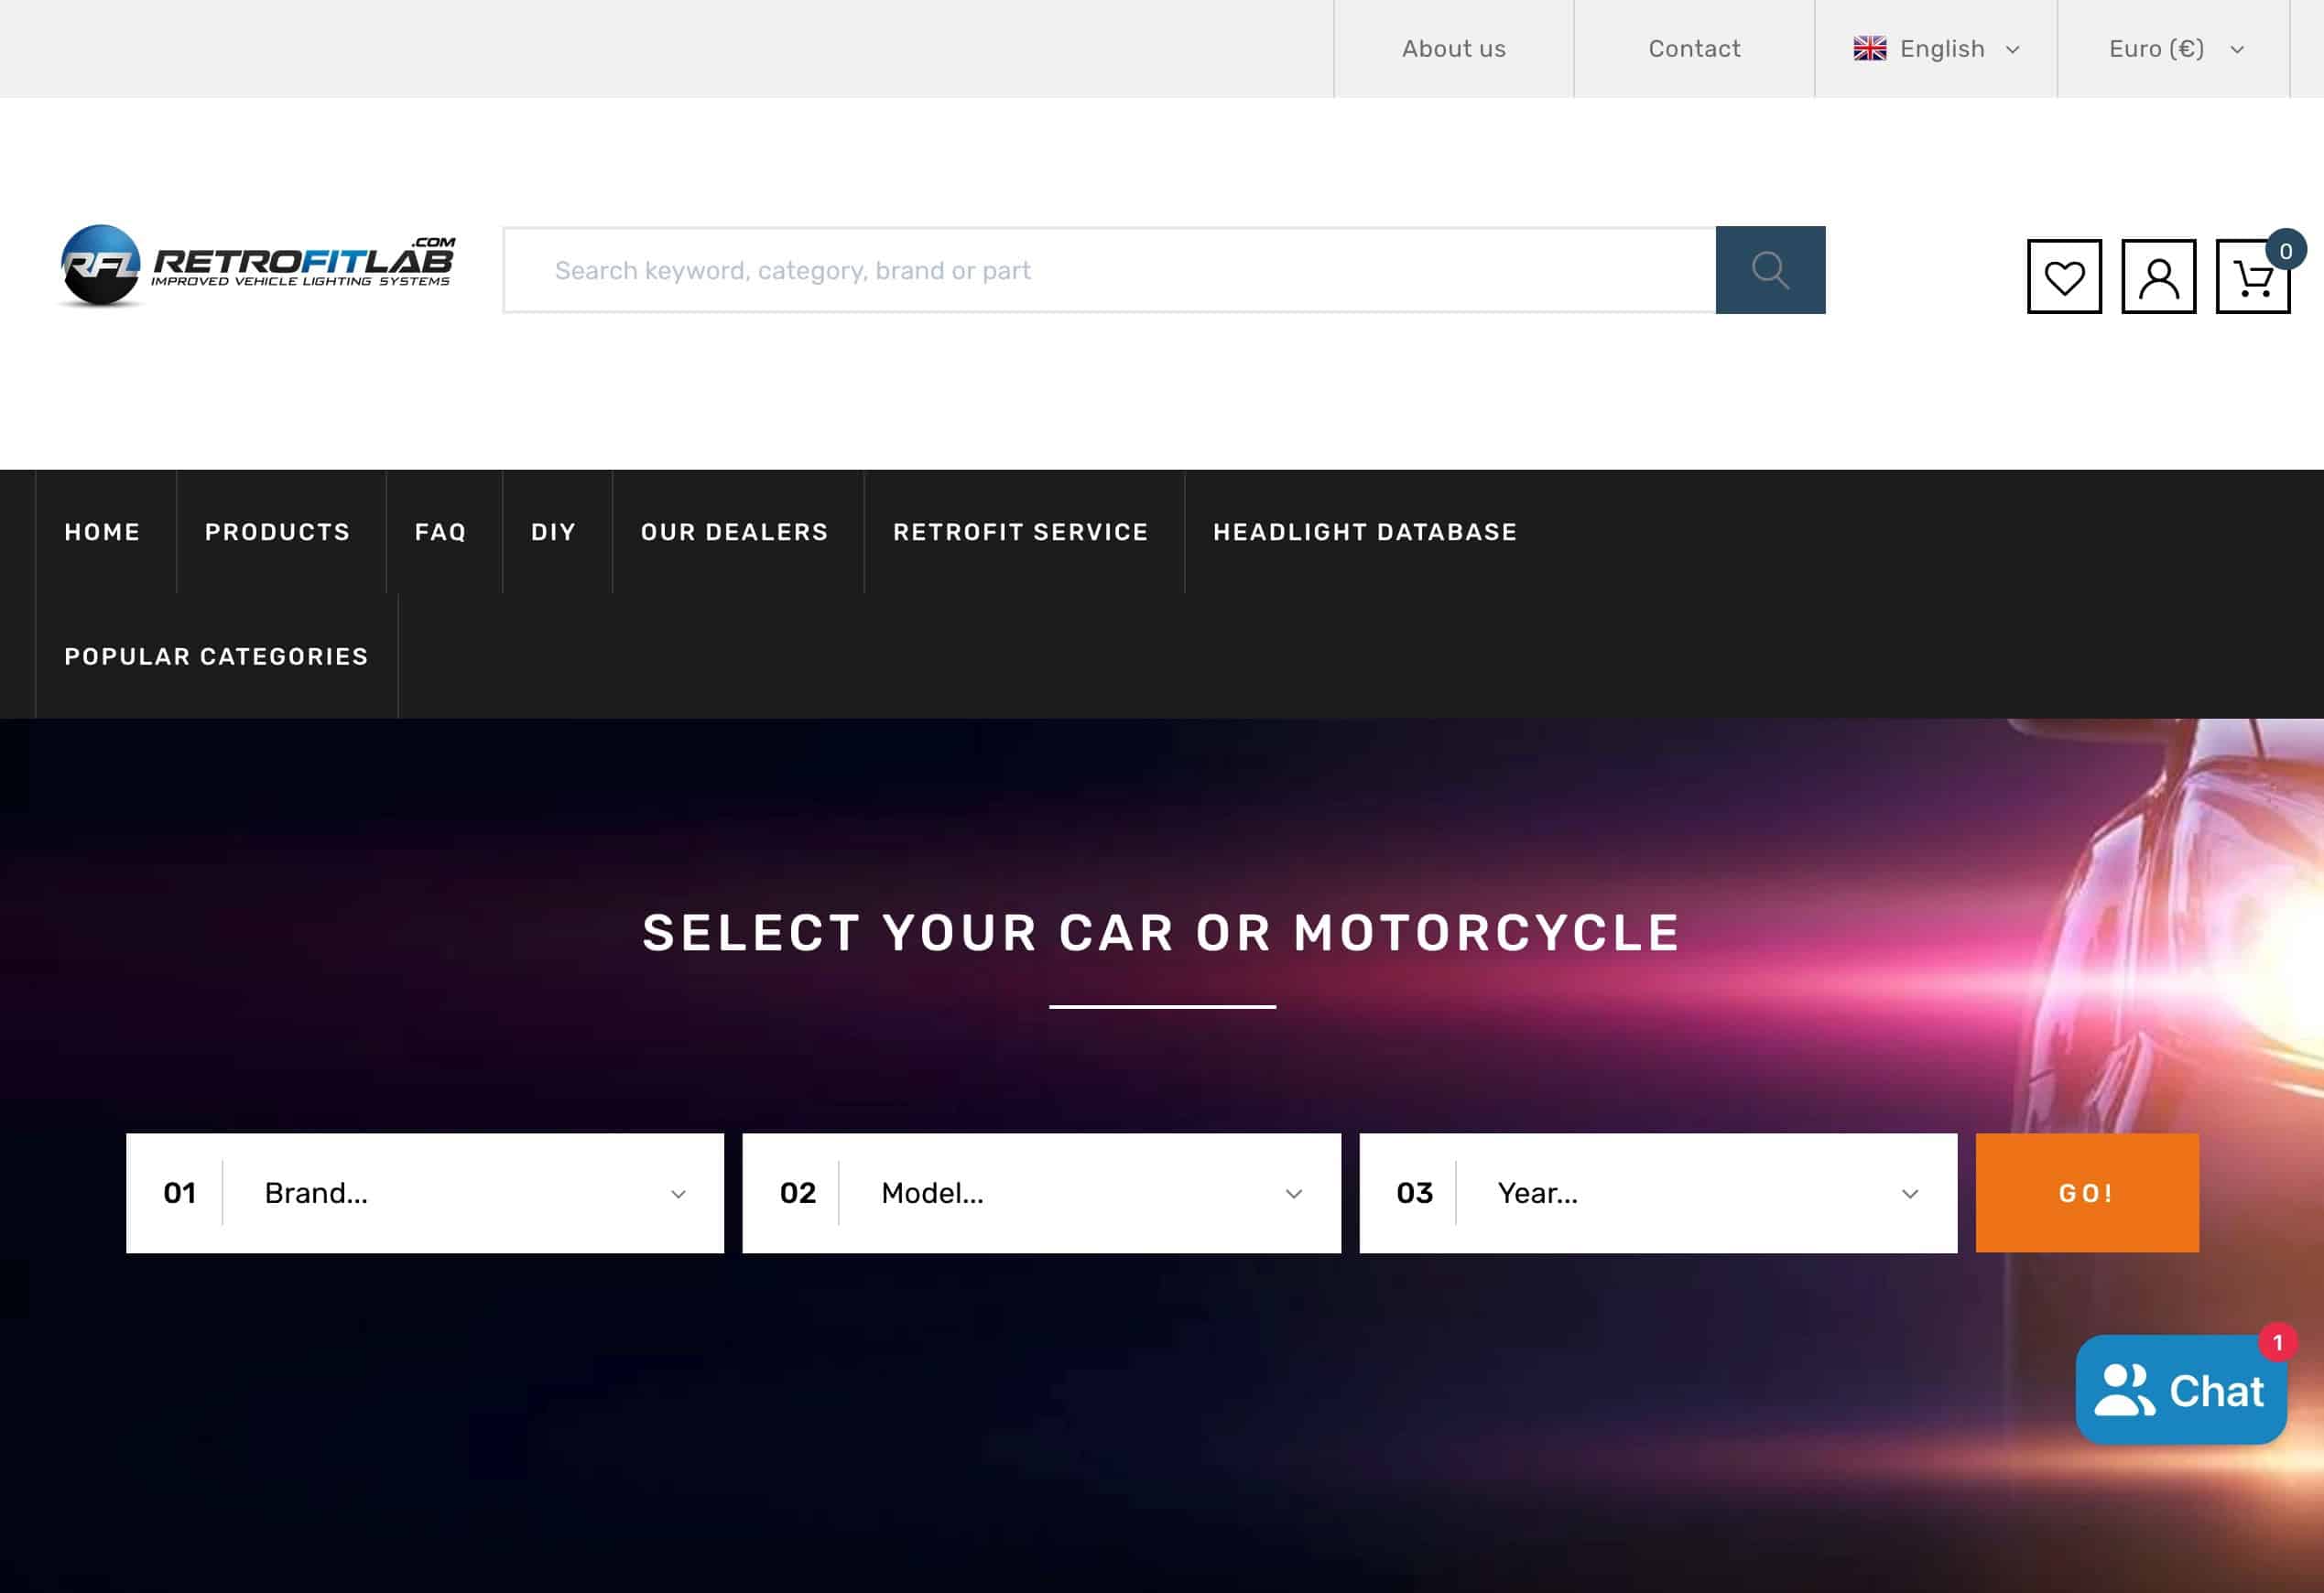Open the Euro currency selector
This screenshot has height=1593, width=2324.
(2174, 49)
